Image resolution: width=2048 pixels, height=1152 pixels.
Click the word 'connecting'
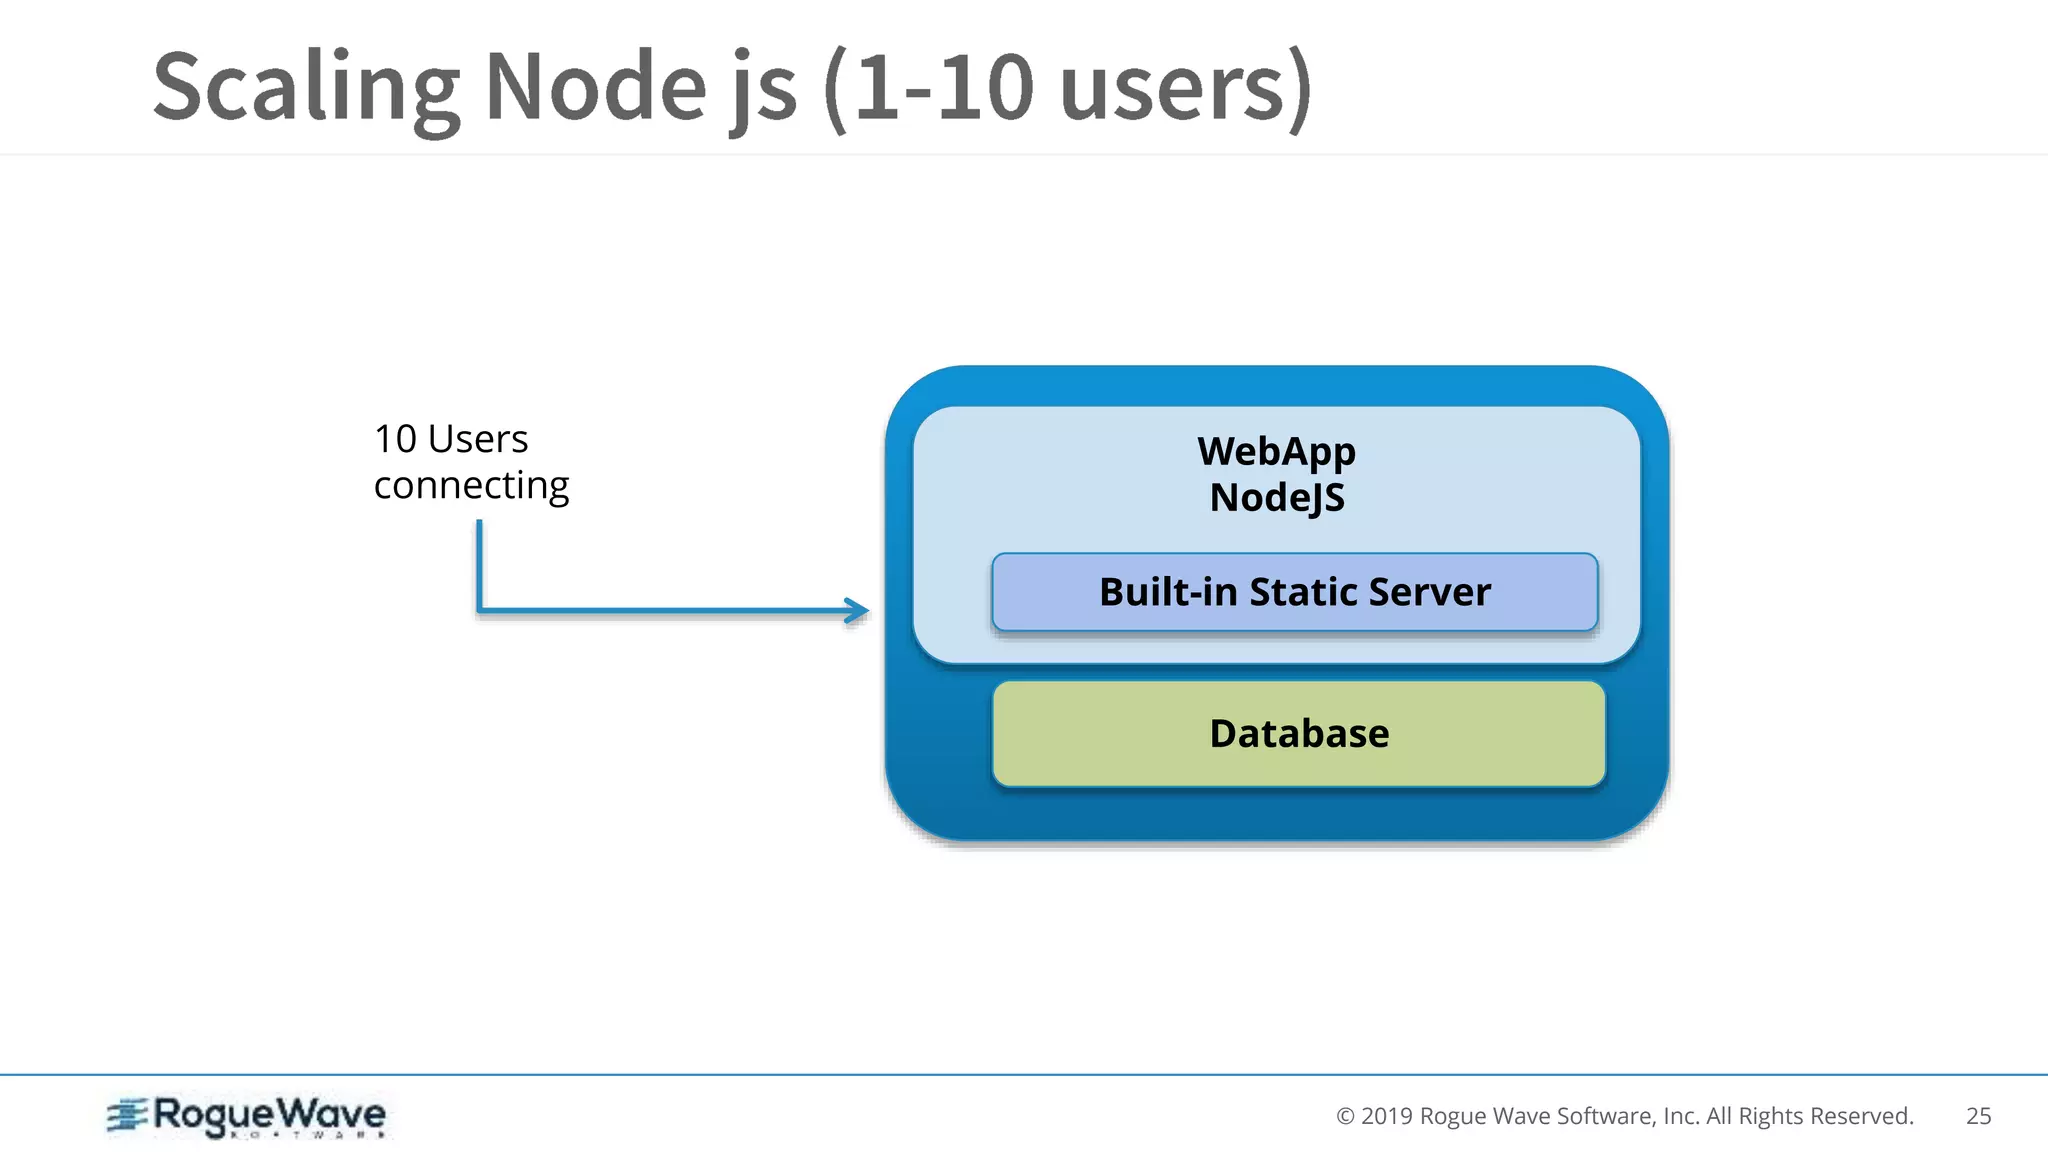click(471, 485)
